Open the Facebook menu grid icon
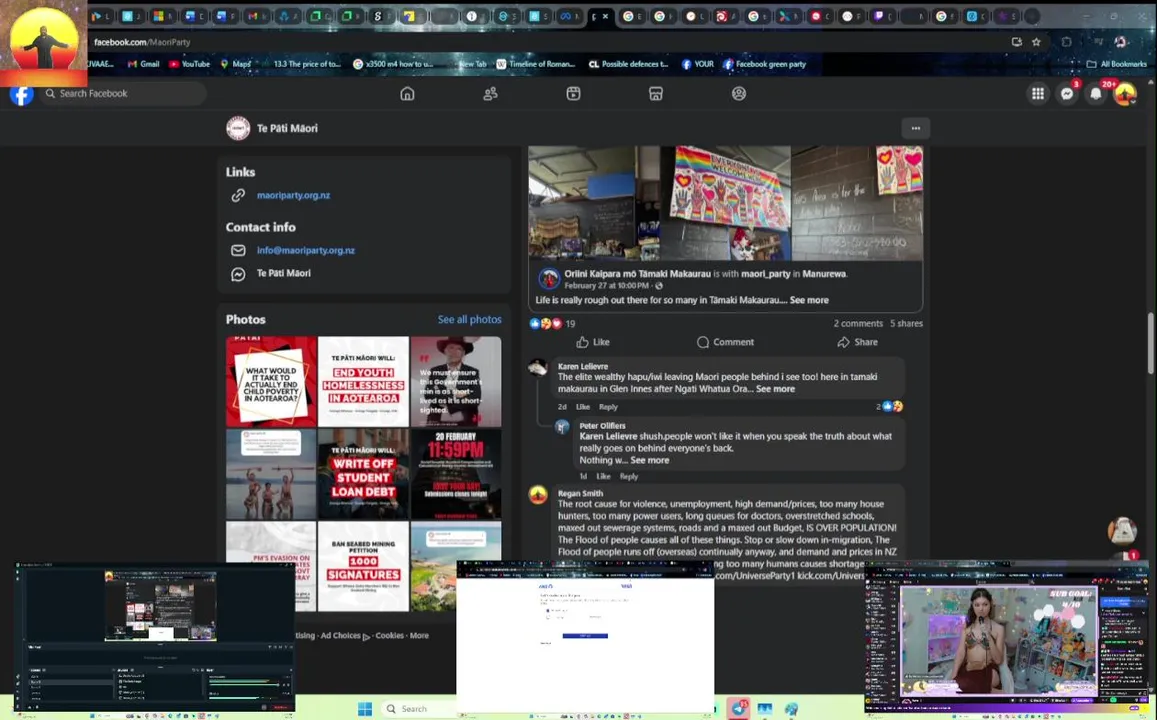The image size is (1157, 720). 1037,94
